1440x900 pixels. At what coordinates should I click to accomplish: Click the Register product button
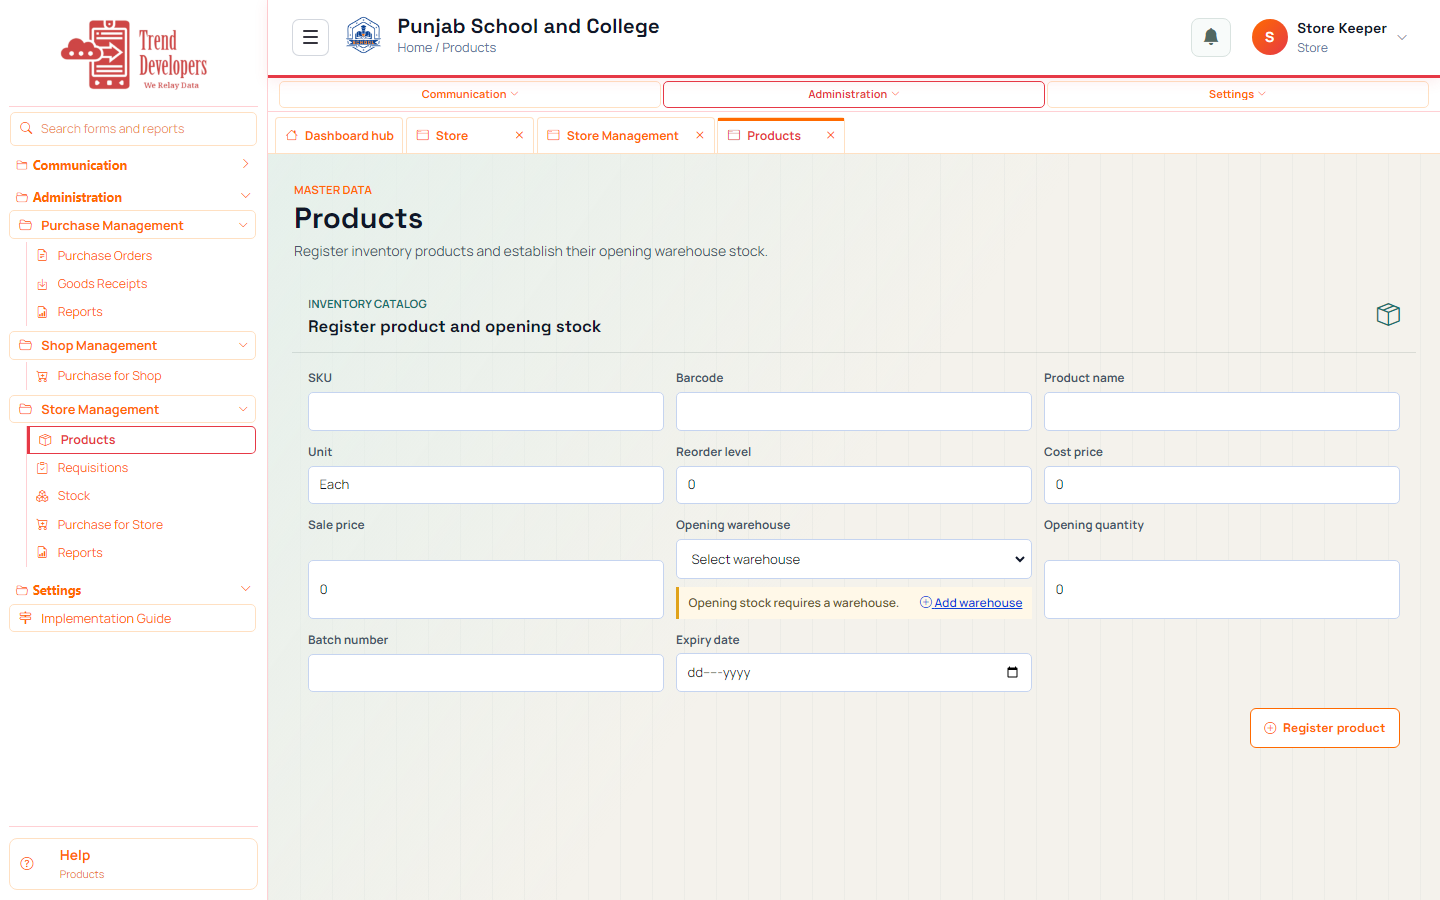[1324, 728]
